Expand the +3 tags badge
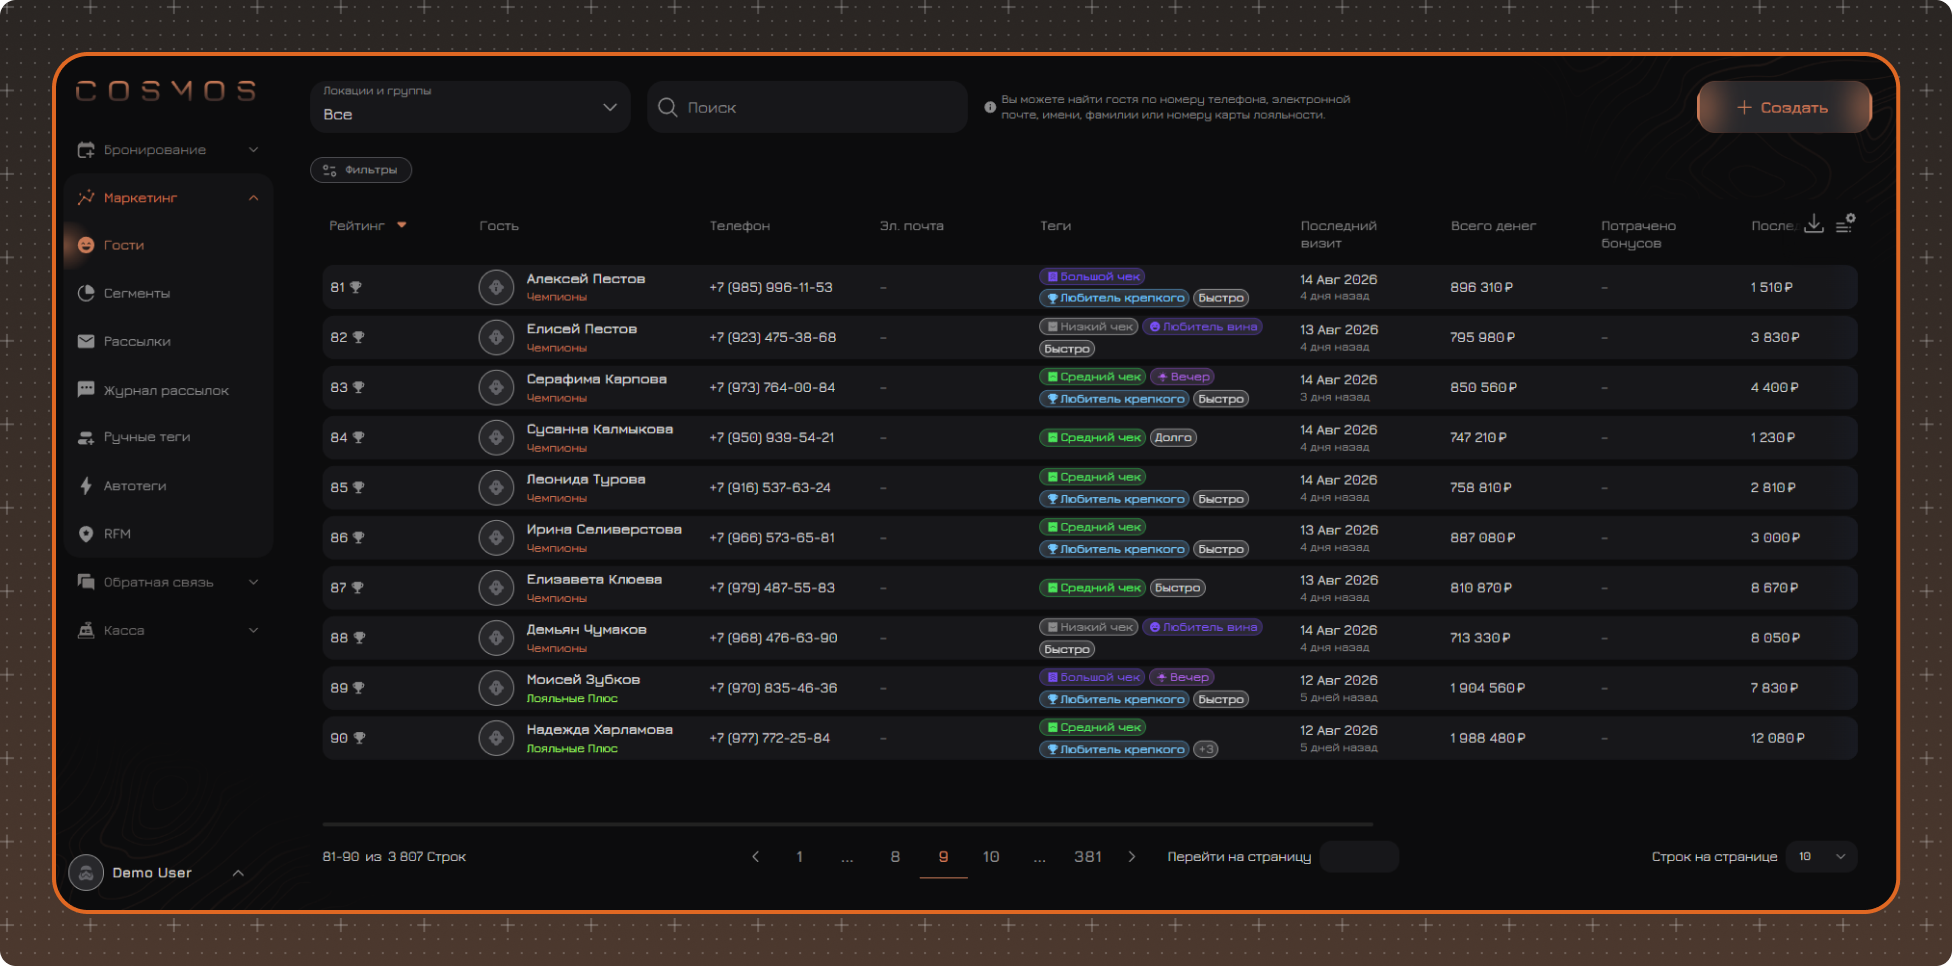The image size is (1952, 966). tap(1206, 749)
